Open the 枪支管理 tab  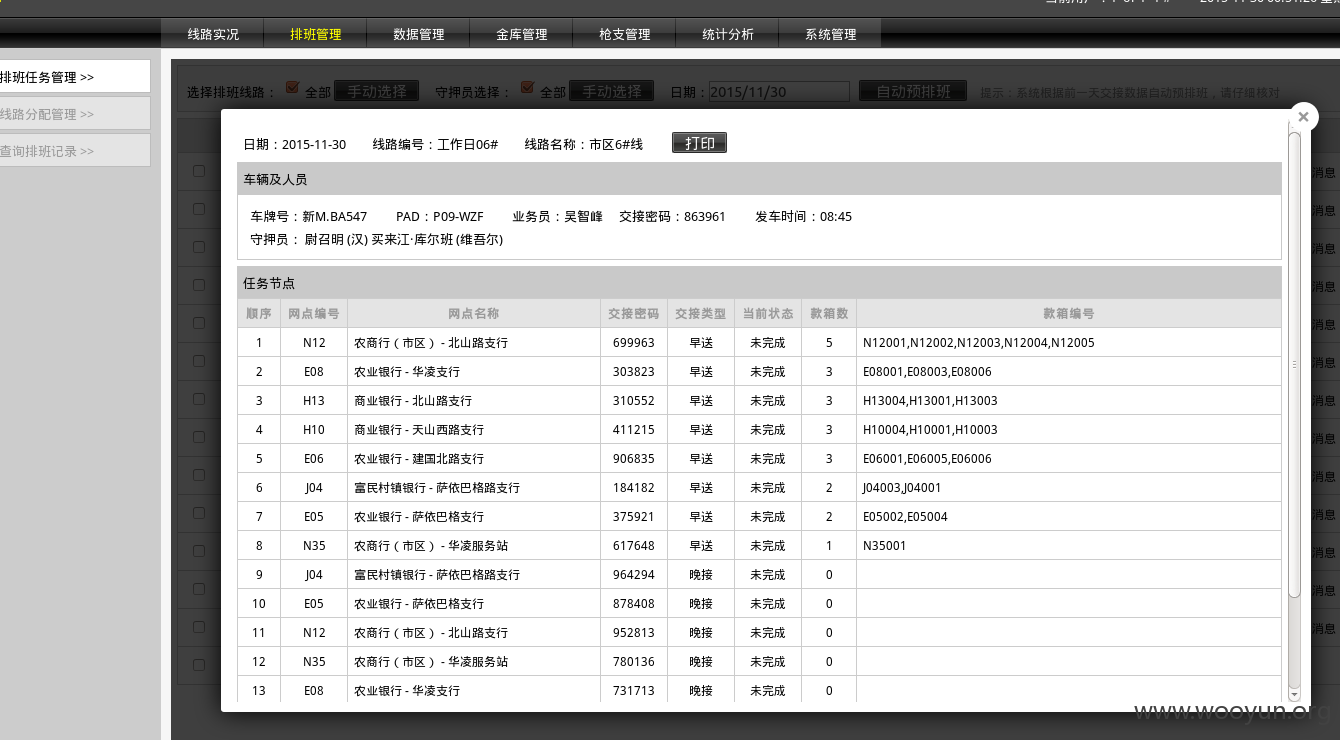click(625, 34)
